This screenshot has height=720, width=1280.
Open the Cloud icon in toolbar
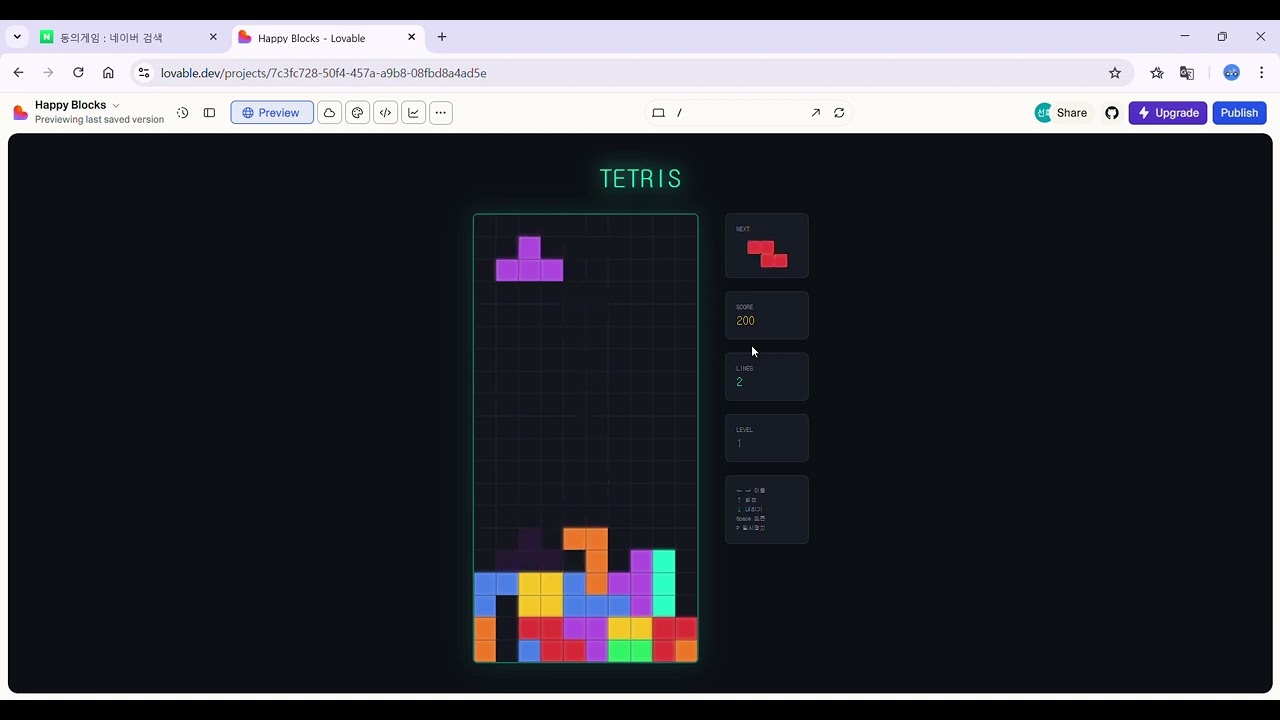coord(329,113)
